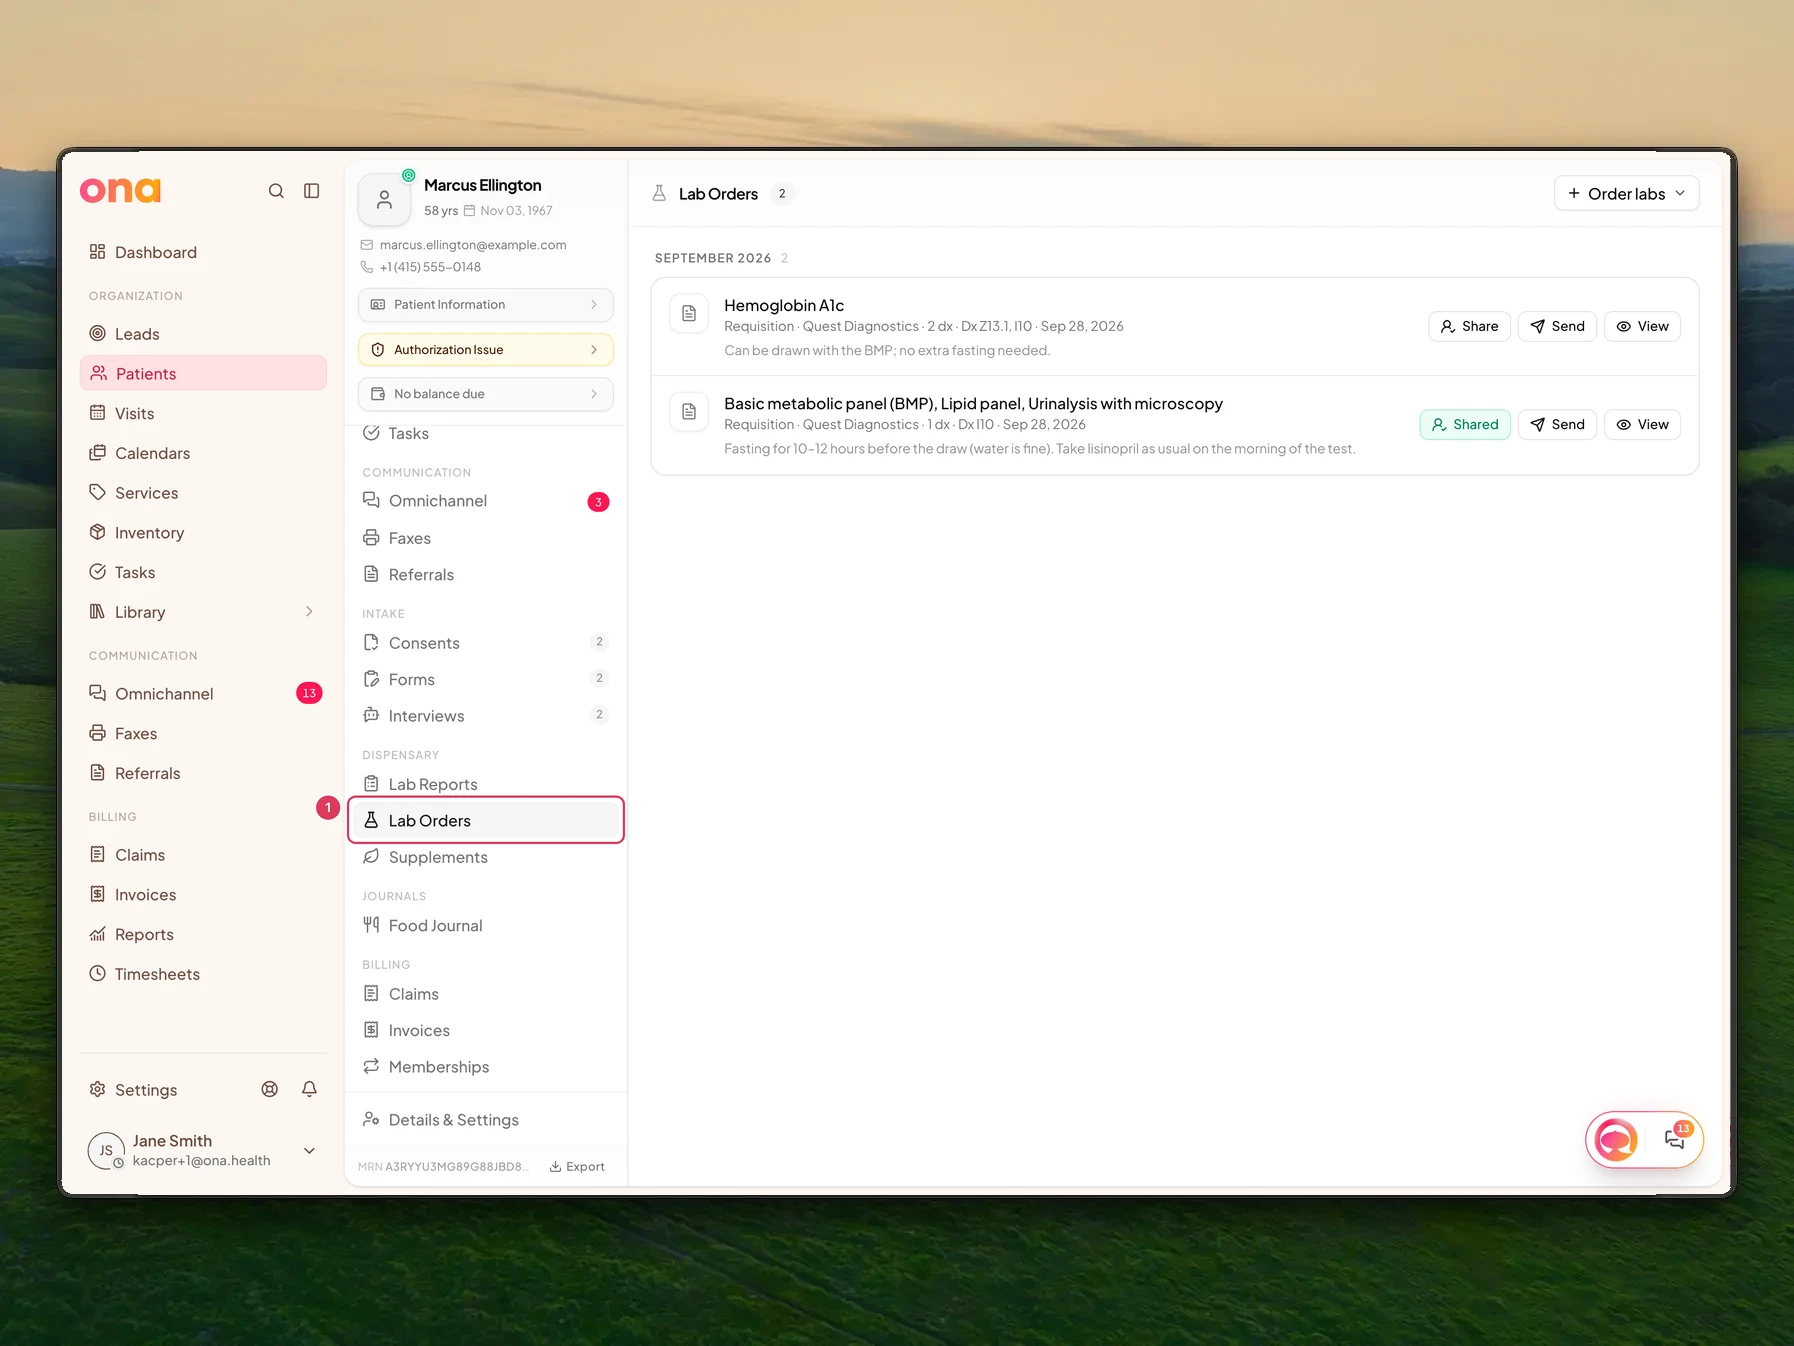
Task: Open main sidebar Faxes
Action: coord(203,733)
